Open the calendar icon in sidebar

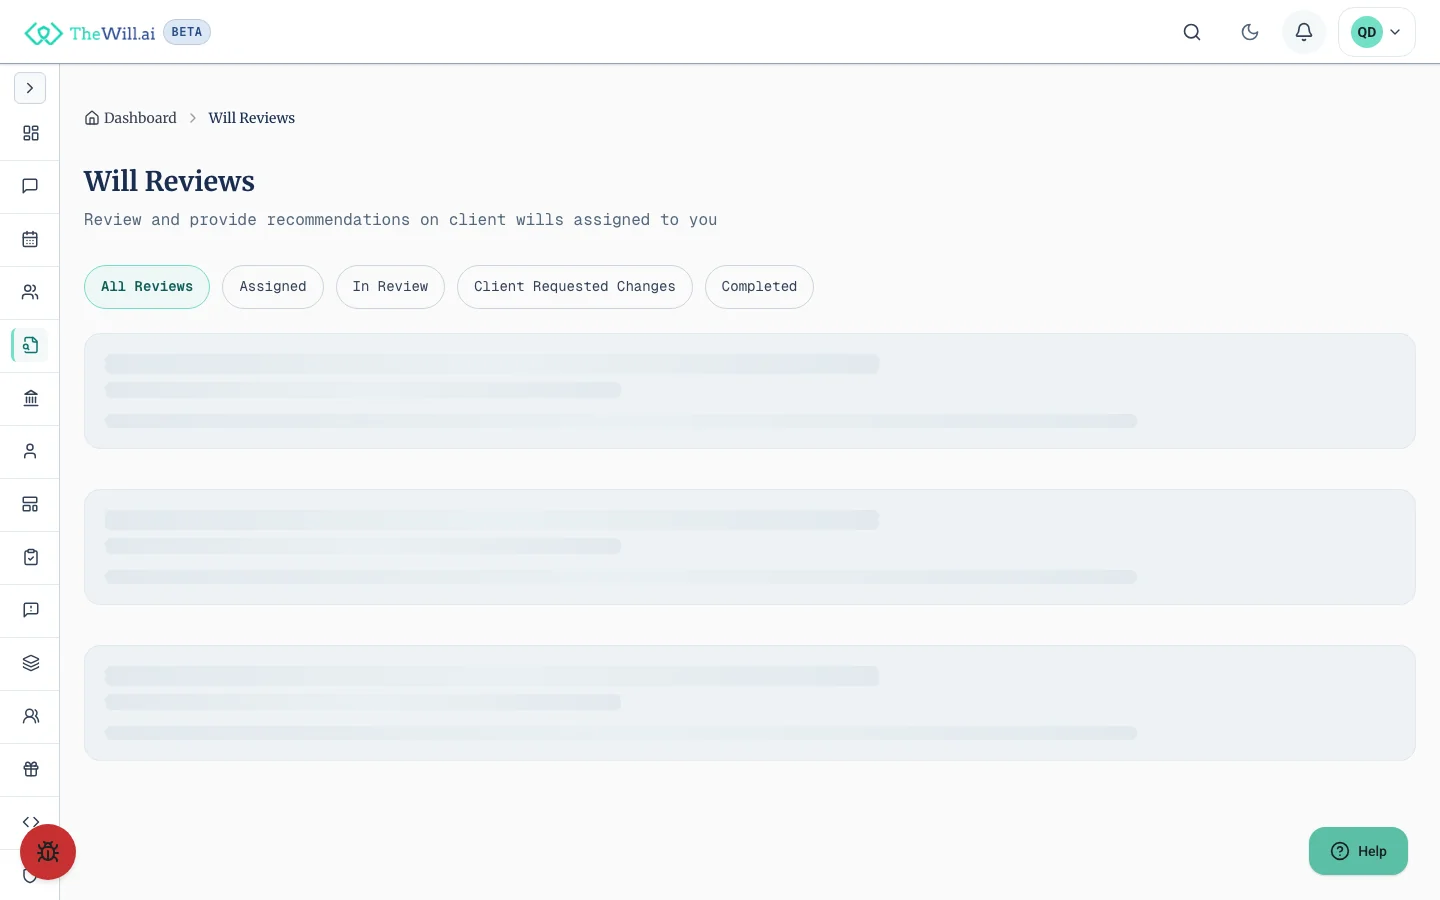[x=30, y=239]
